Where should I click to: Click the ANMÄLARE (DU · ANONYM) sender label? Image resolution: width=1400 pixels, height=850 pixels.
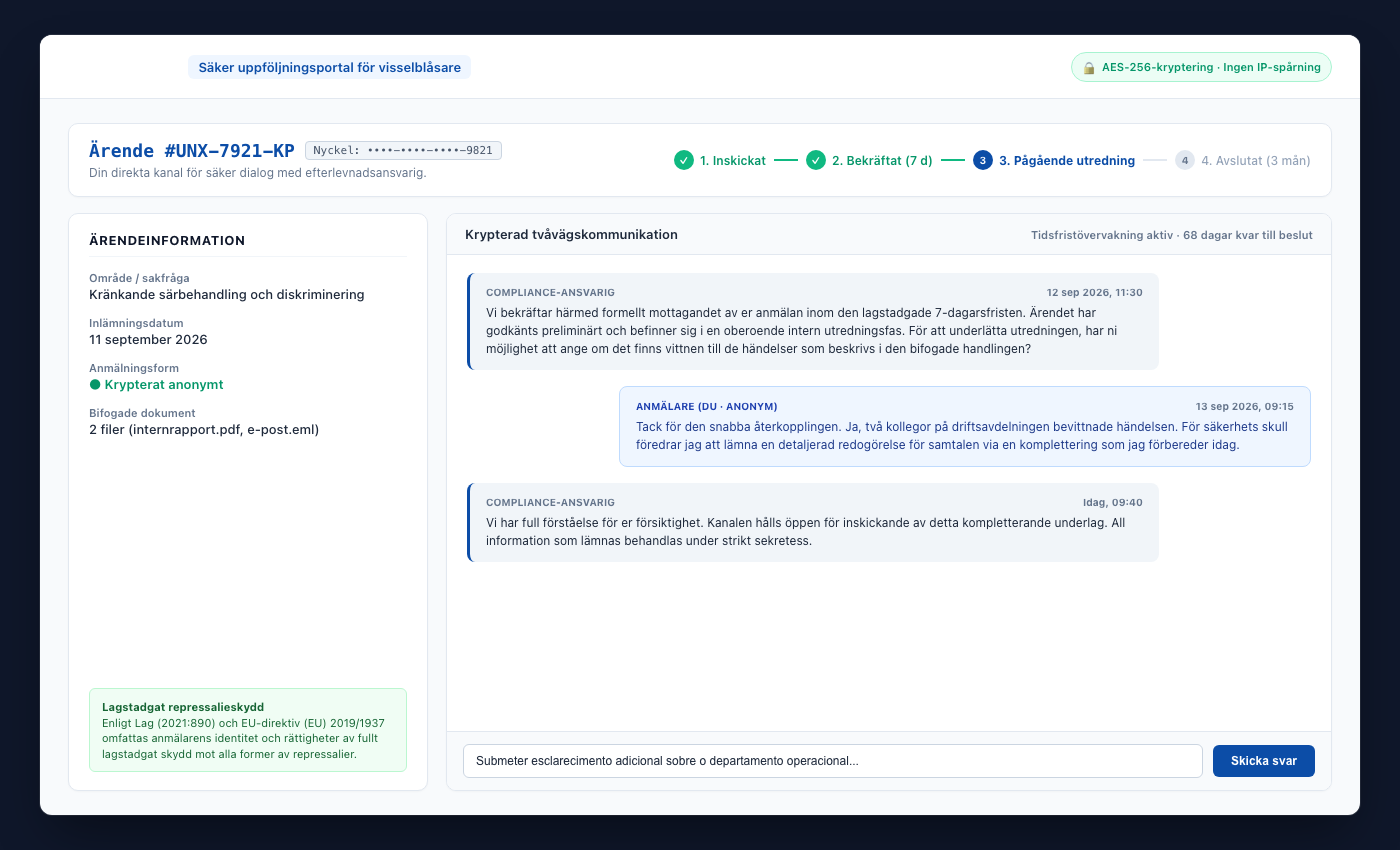[x=707, y=407]
